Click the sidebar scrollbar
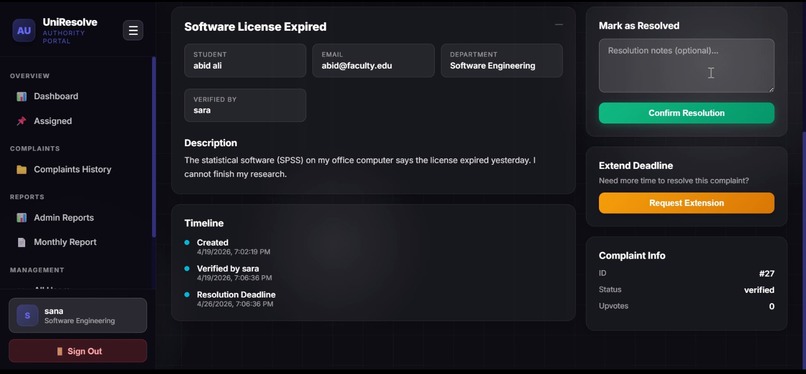The image size is (806, 374). point(154,146)
